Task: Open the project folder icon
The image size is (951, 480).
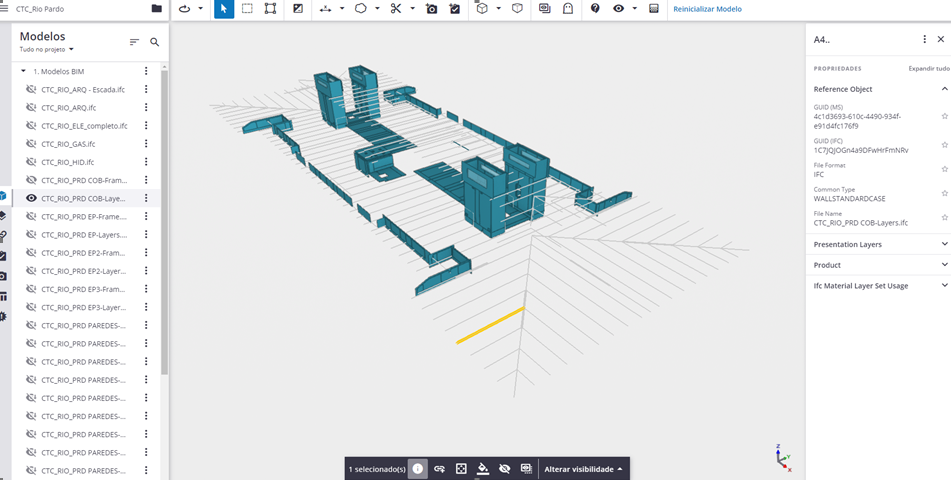Action: pyautogui.click(x=156, y=9)
